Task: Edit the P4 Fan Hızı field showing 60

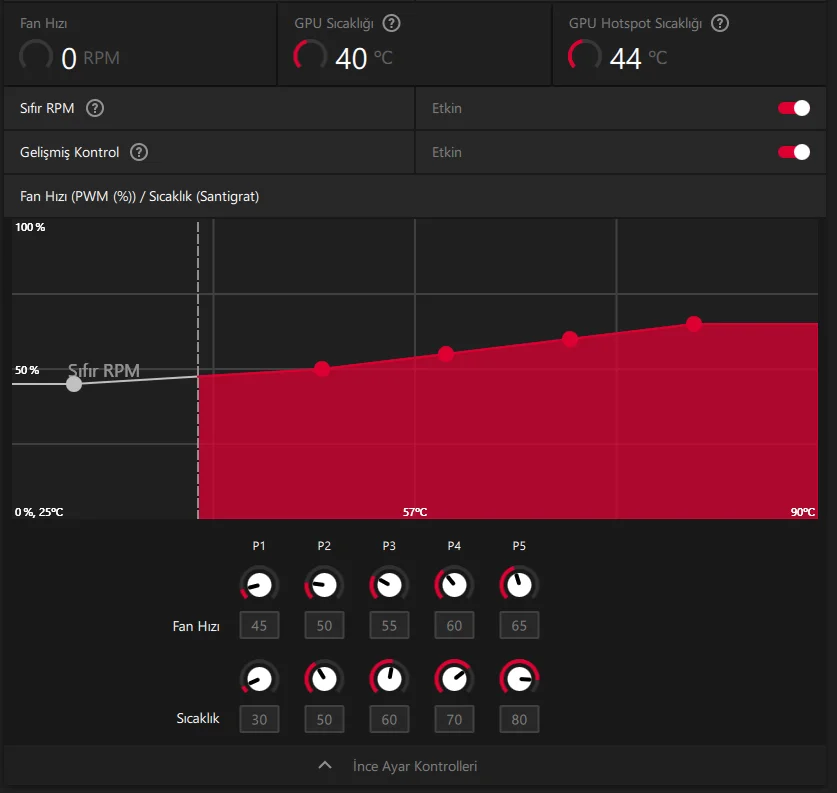Action: click(454, 625)
